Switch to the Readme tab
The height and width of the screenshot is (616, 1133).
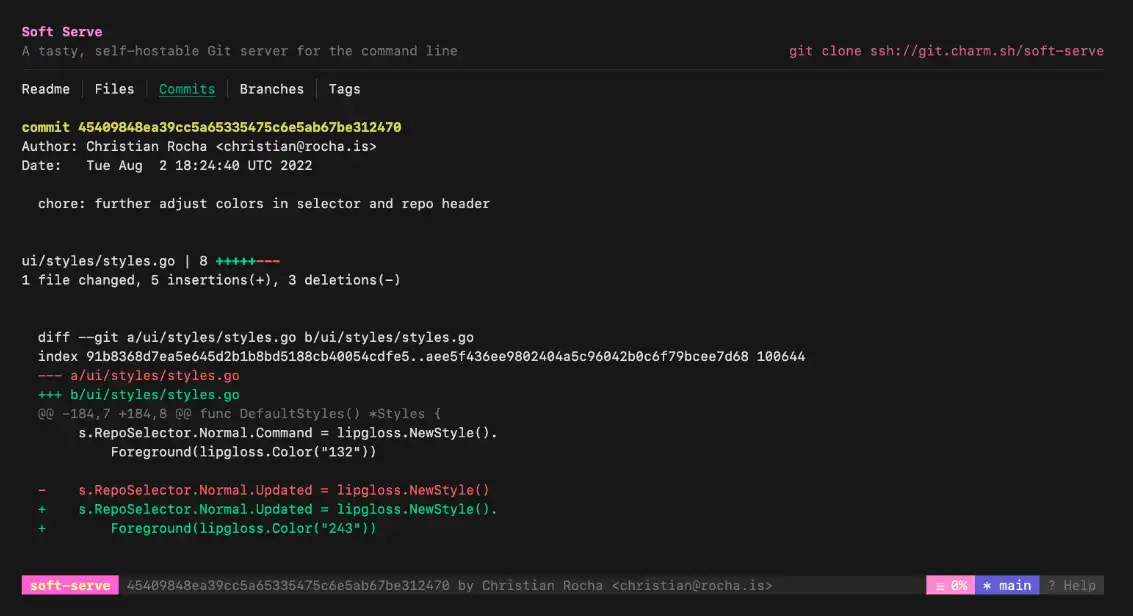pyautogui.click(x=46, y=89)
